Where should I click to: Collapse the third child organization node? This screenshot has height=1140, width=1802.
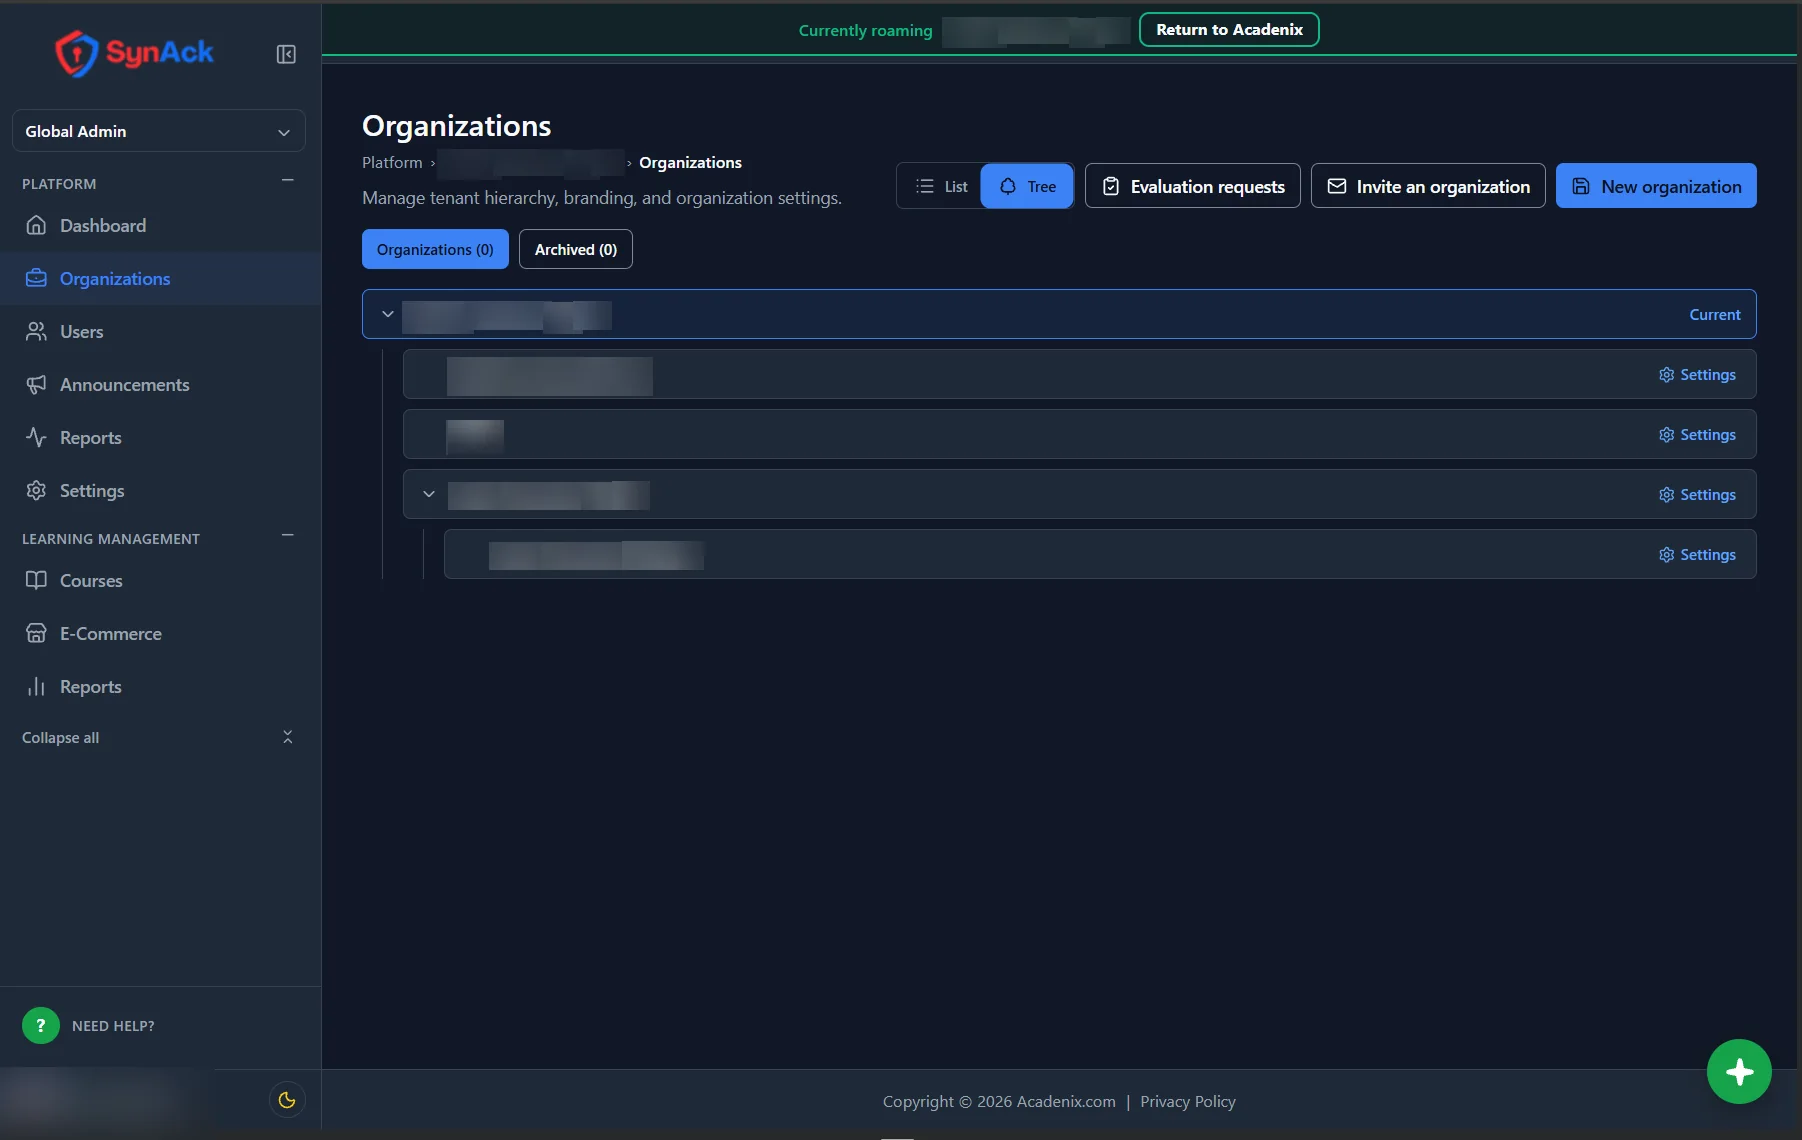429,494
